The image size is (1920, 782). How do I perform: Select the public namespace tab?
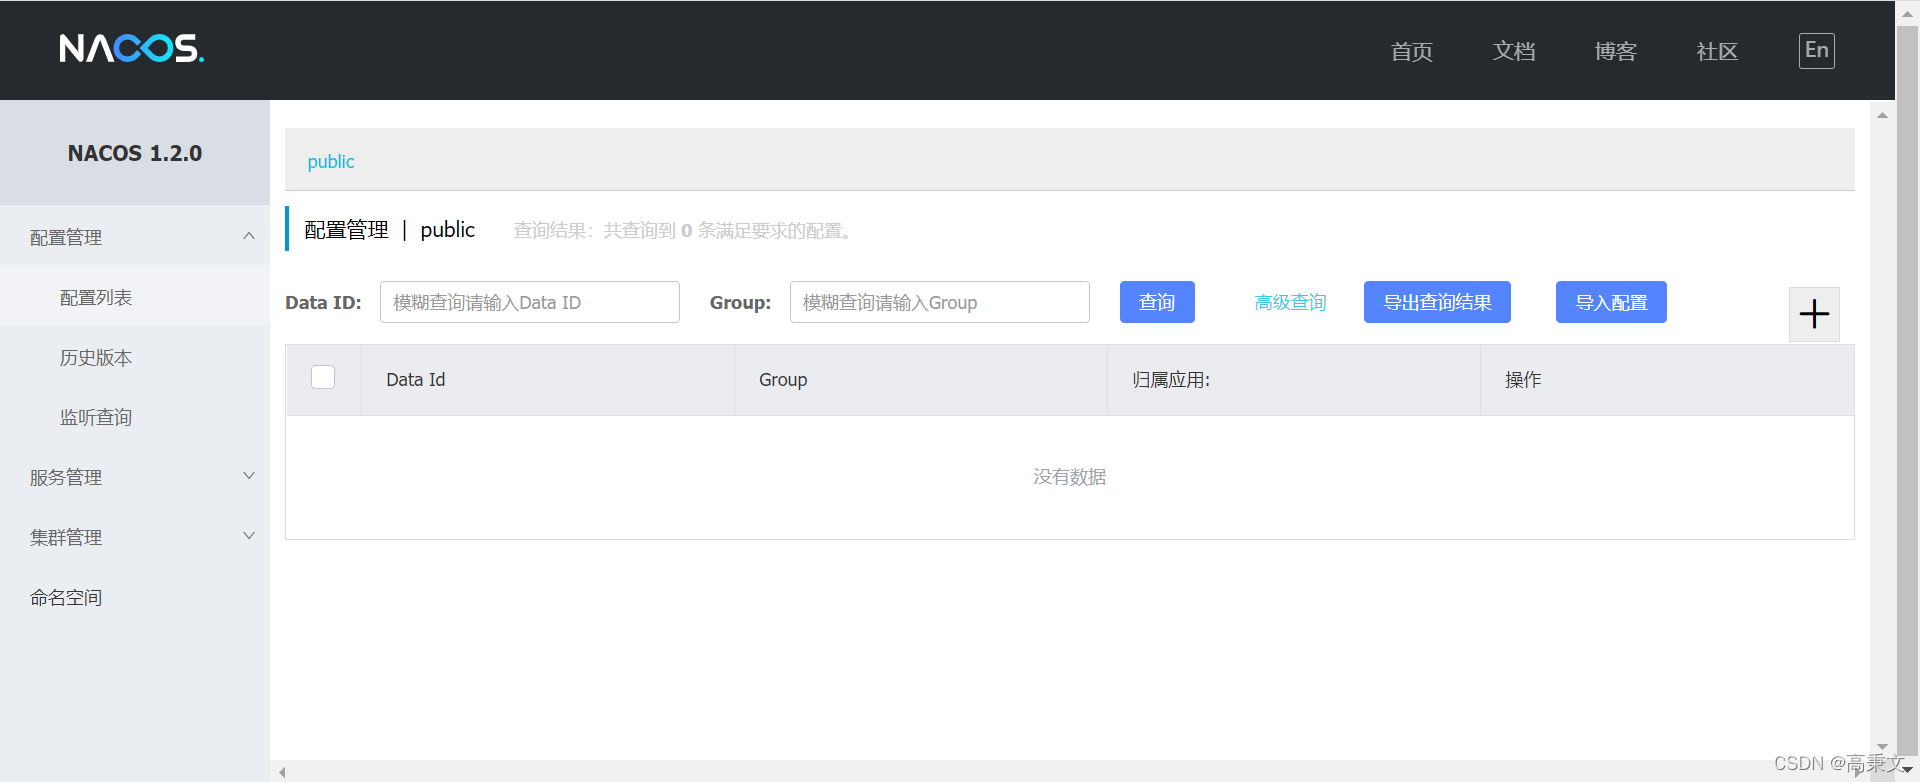pos(331,161)
